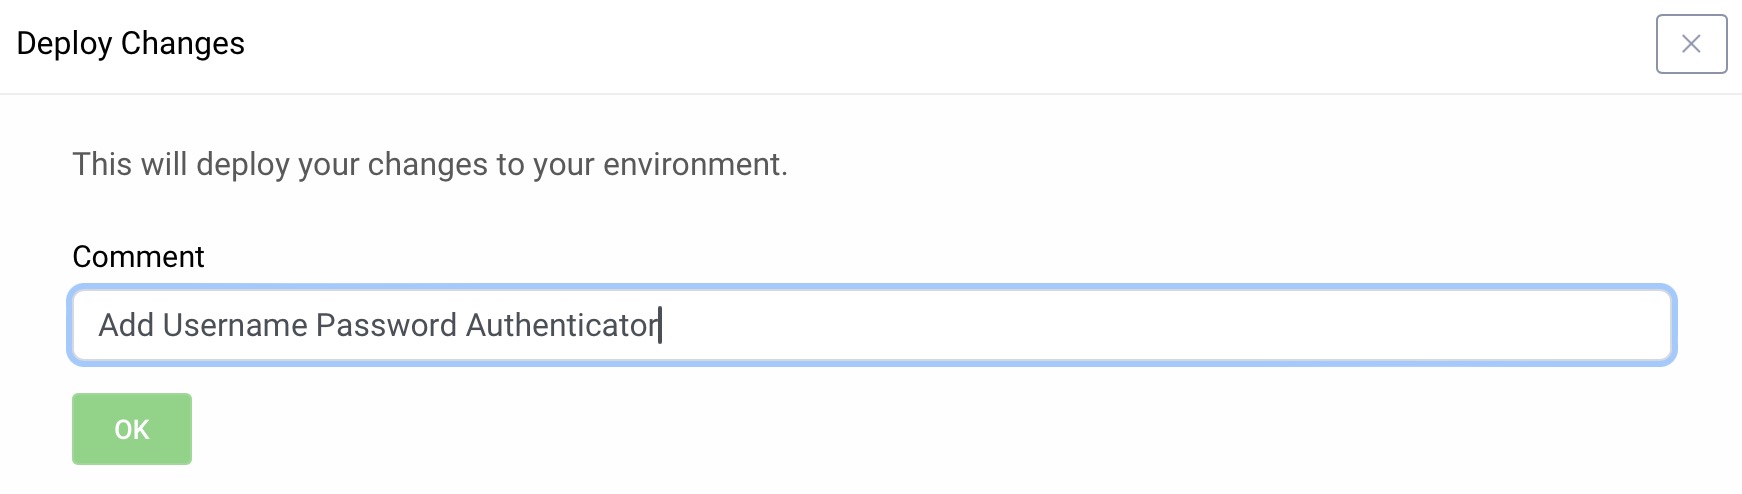1742x494 pixels.
Task: Click the word "Changes" in the dialog title
Action: point(182,44)
